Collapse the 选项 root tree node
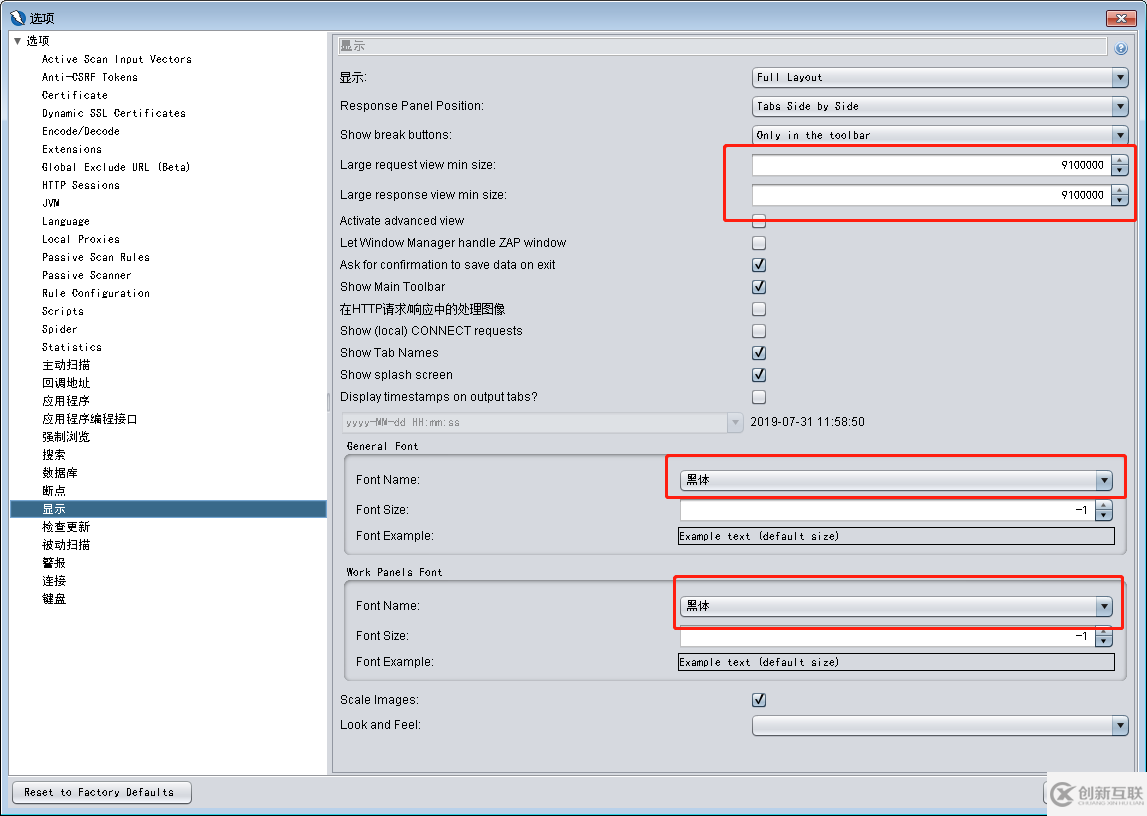Viewport: 1147px width, 816px height. (x=18, y=41)
